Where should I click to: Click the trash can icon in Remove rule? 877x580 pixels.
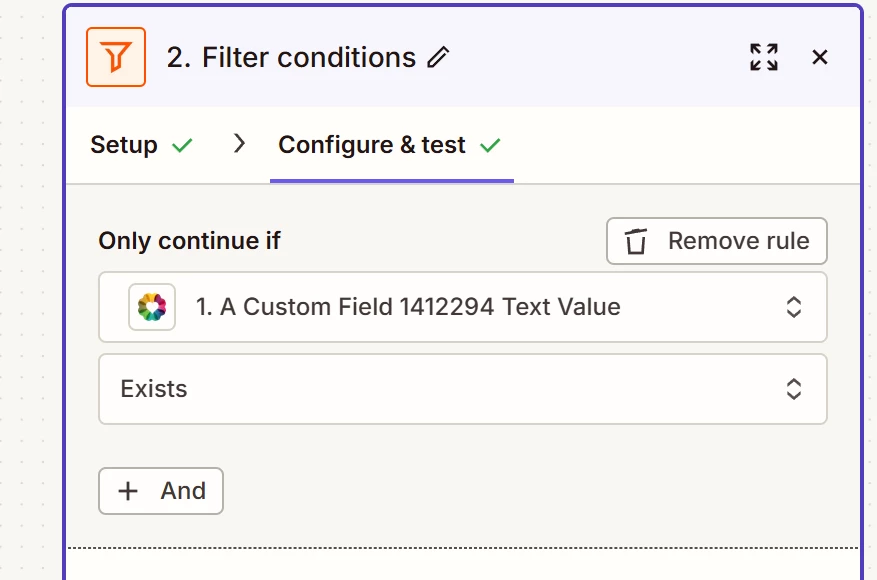[x=636, y=242]
